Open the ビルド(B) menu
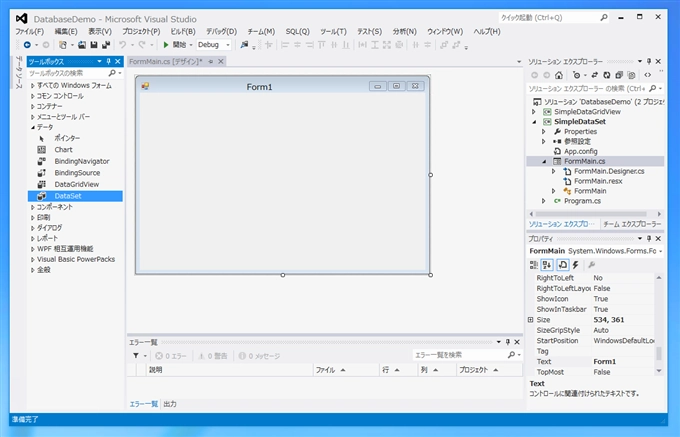Viewport: 680px width, 437px height. point(183,32)
